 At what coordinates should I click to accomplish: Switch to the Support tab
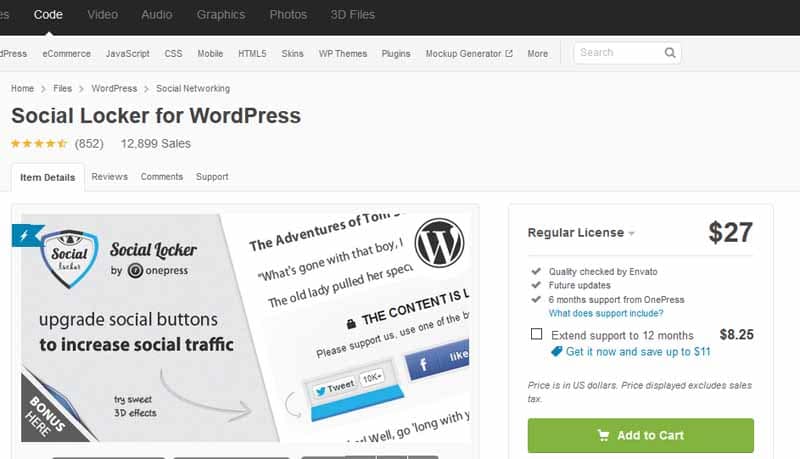point(212,176)
